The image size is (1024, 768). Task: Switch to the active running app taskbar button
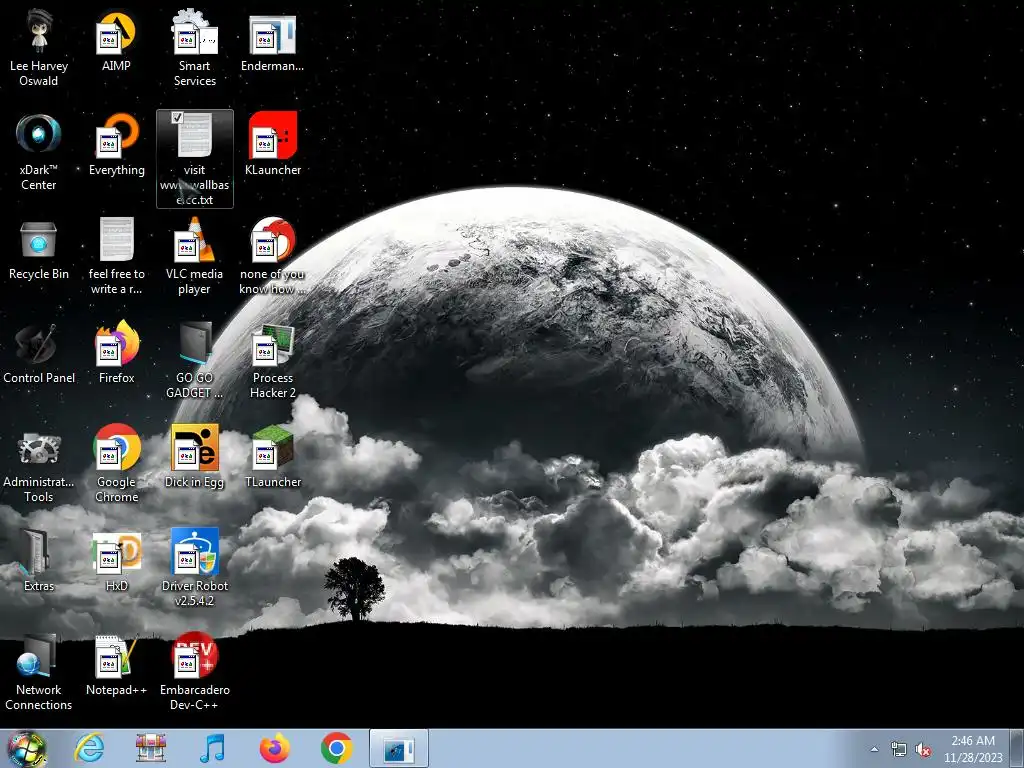399,748
